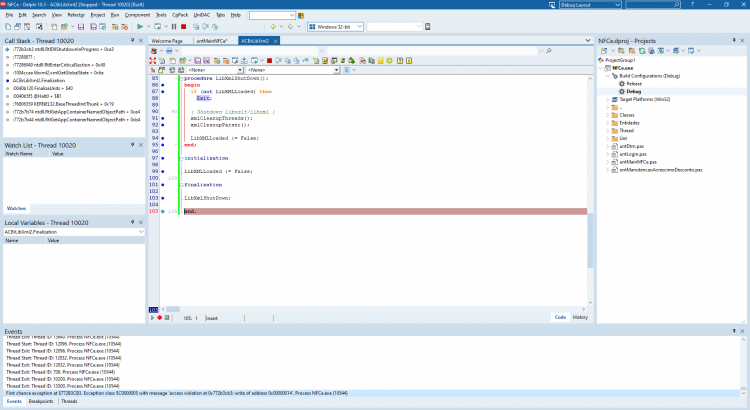The image size is (750, 410).
Task: Click the search magnifier icon above the editor
Action: (549, 51)
